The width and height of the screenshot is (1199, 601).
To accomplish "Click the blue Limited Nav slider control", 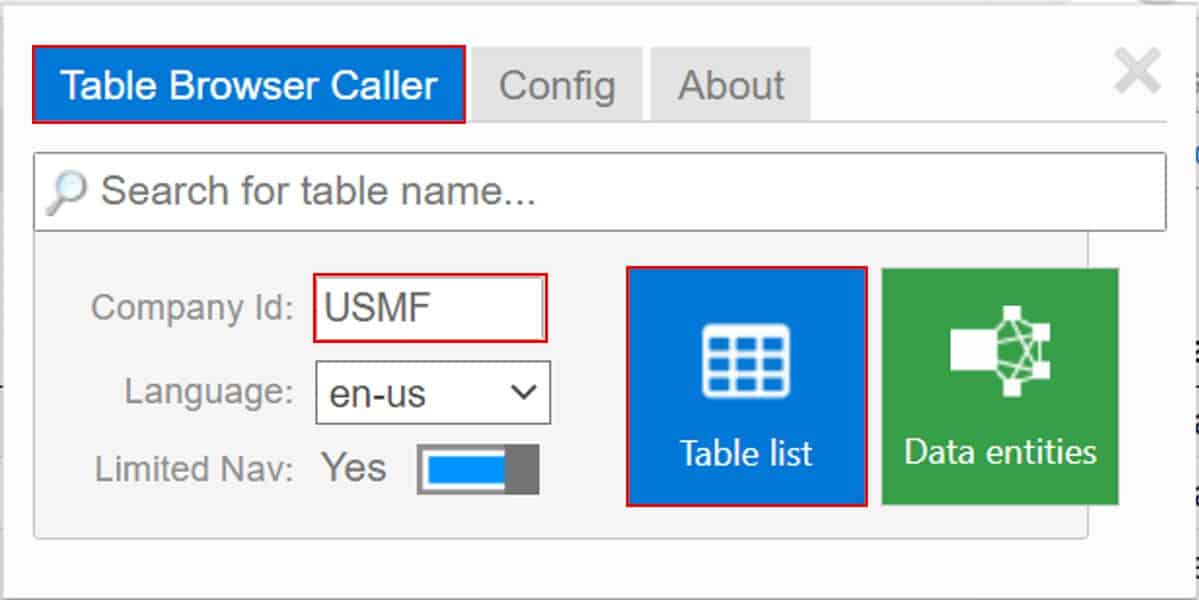I will pos(466,466).
